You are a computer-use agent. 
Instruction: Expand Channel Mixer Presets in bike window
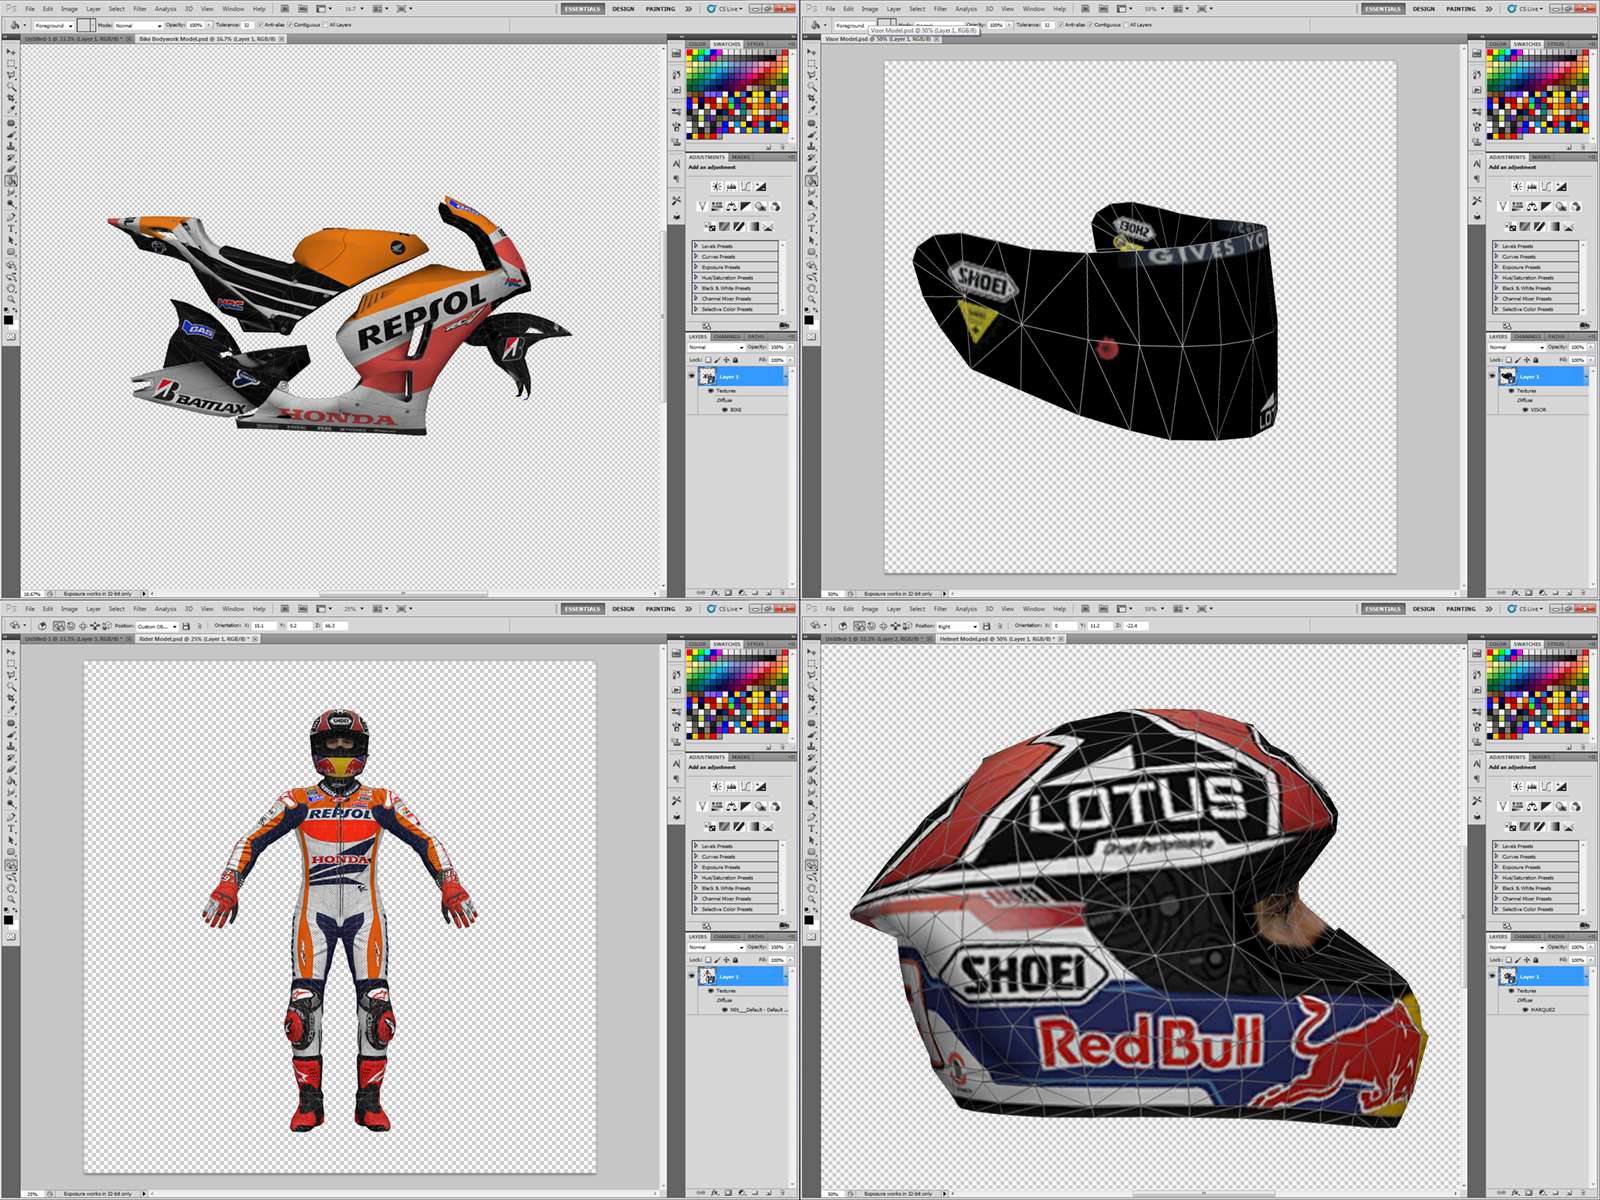pyautogui.click(x=696, y=298)
